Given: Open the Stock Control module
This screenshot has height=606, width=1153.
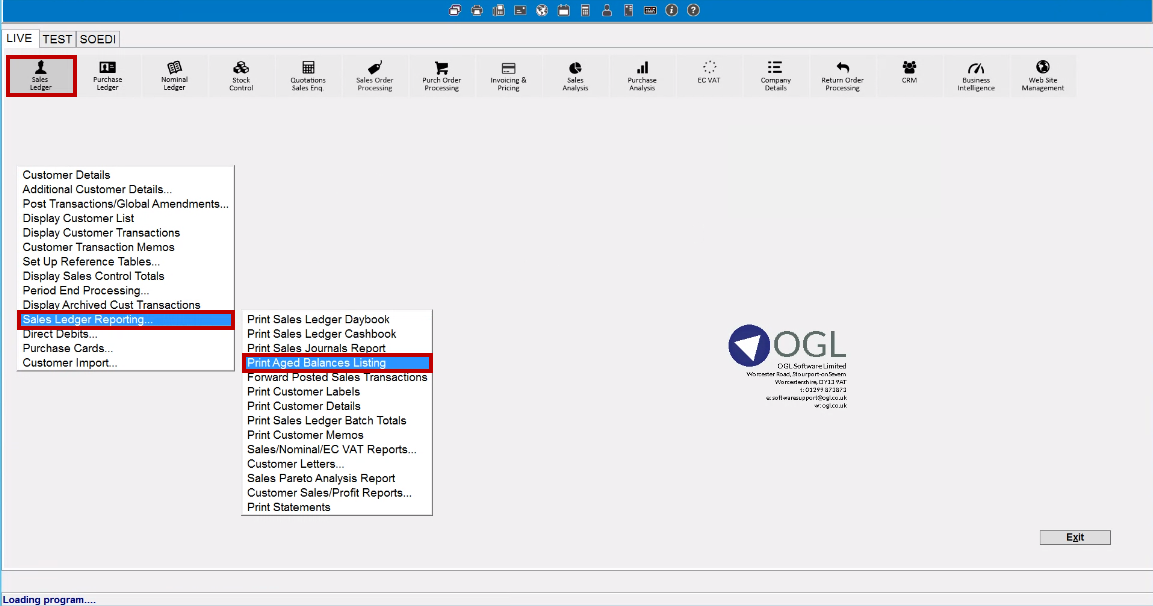Looking at the screenshot, I should tap(241, 76).
